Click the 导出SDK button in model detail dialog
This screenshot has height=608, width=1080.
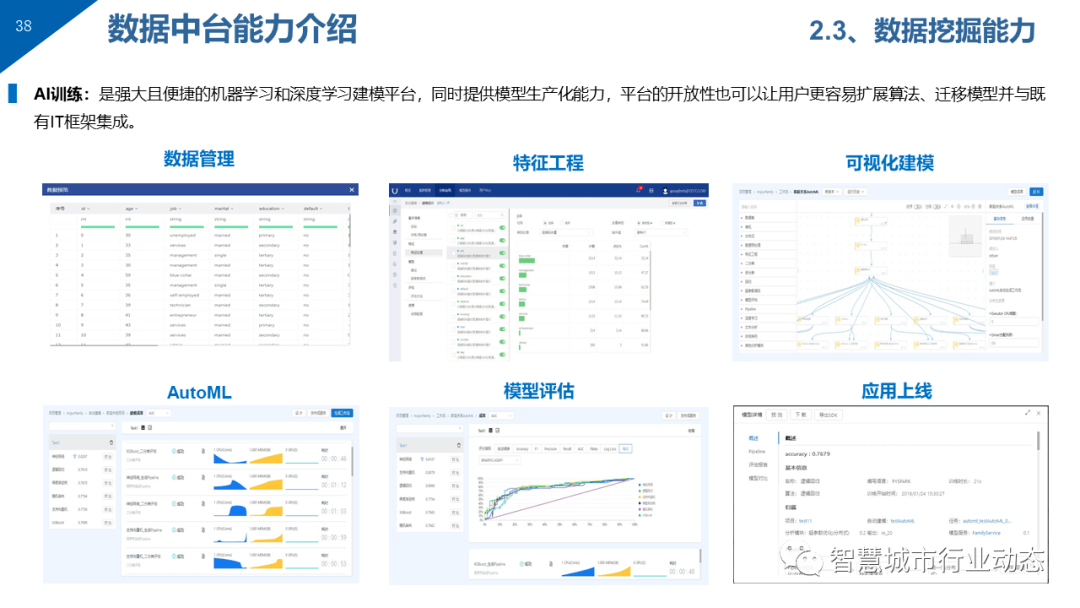pyautogui.click(x=827, y=415)
